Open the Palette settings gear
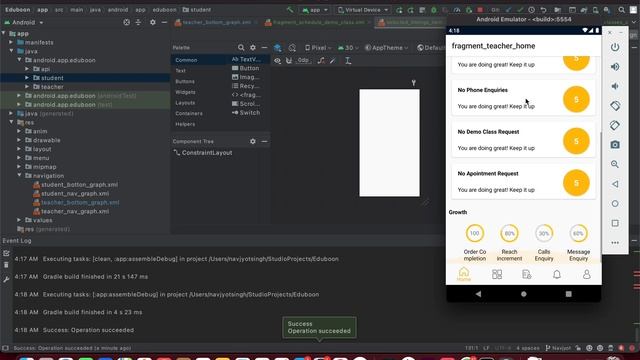 tap(253, 48)
